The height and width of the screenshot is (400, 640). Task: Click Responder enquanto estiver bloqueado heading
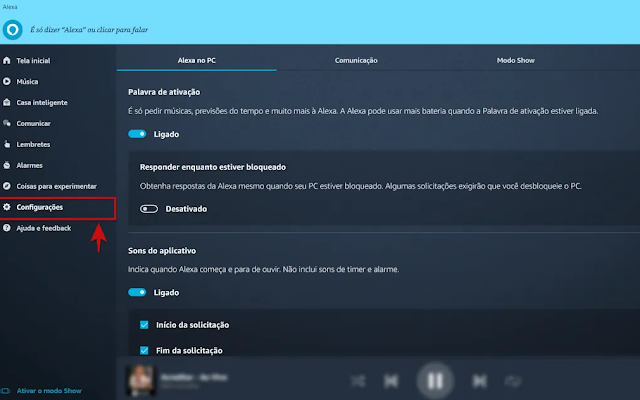[x=213, y=167]
